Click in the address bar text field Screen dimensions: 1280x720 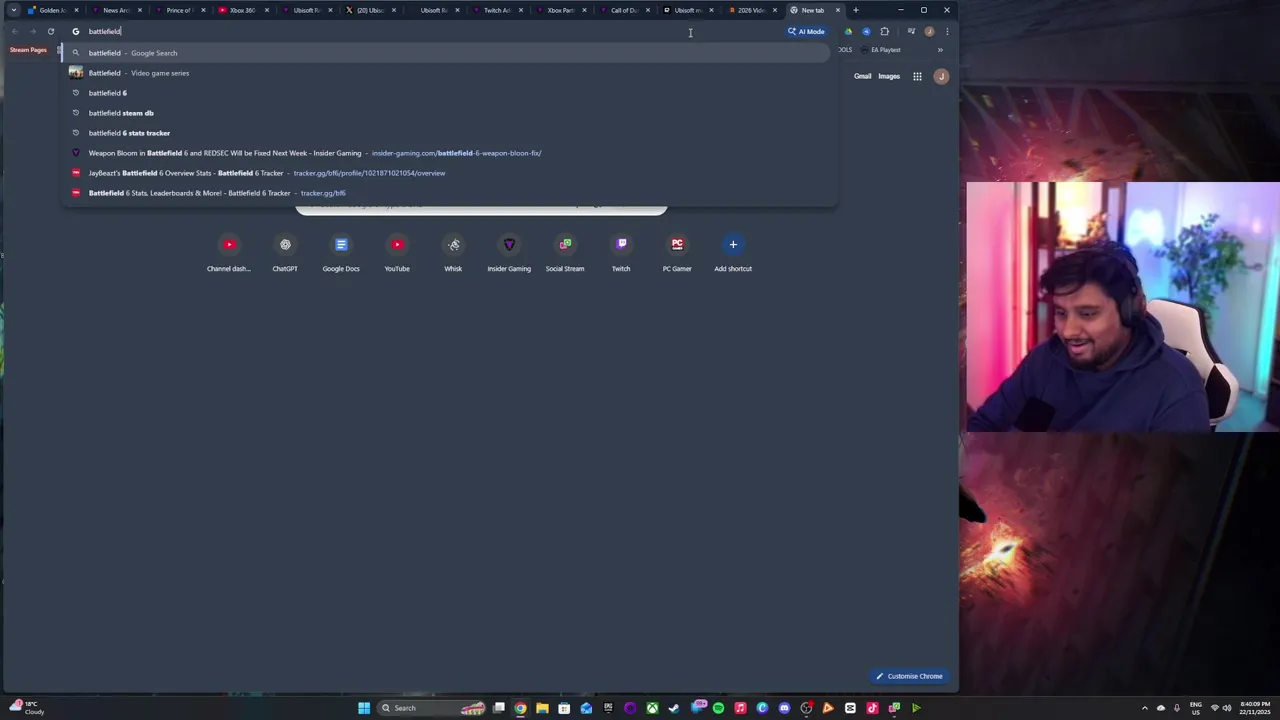click(430, 31)
